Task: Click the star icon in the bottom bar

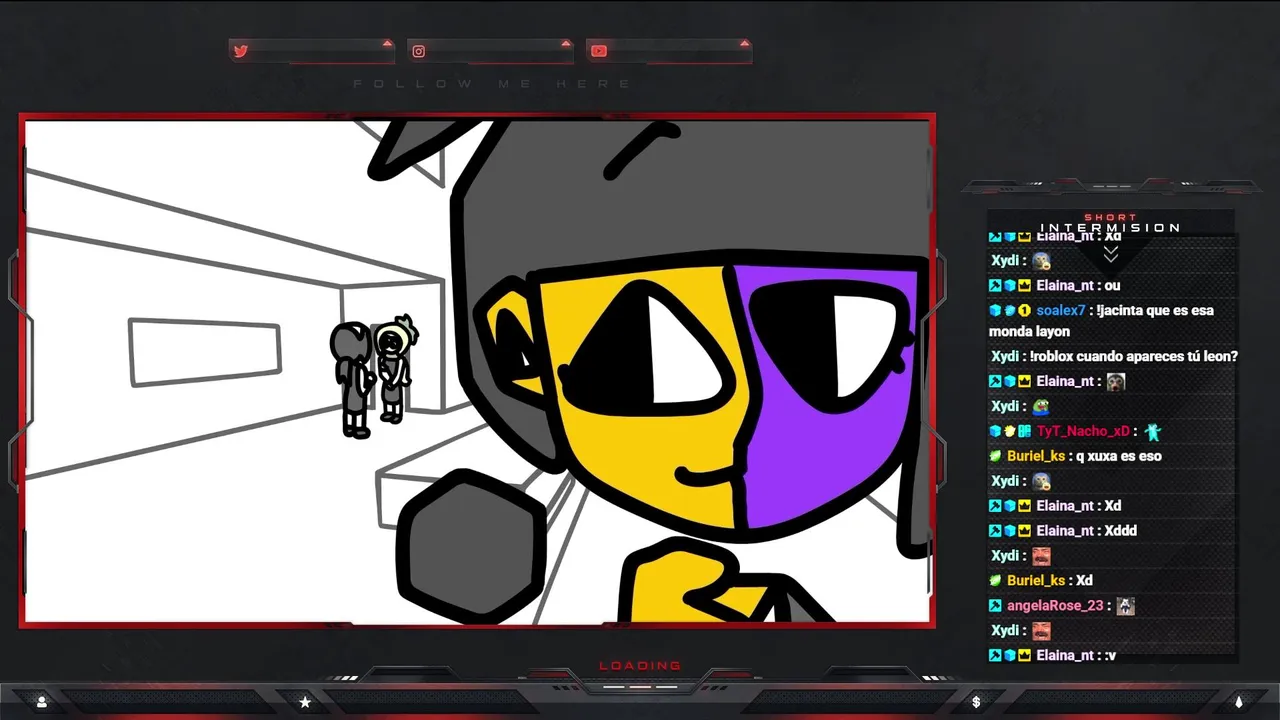Action: tap(305, 702)
